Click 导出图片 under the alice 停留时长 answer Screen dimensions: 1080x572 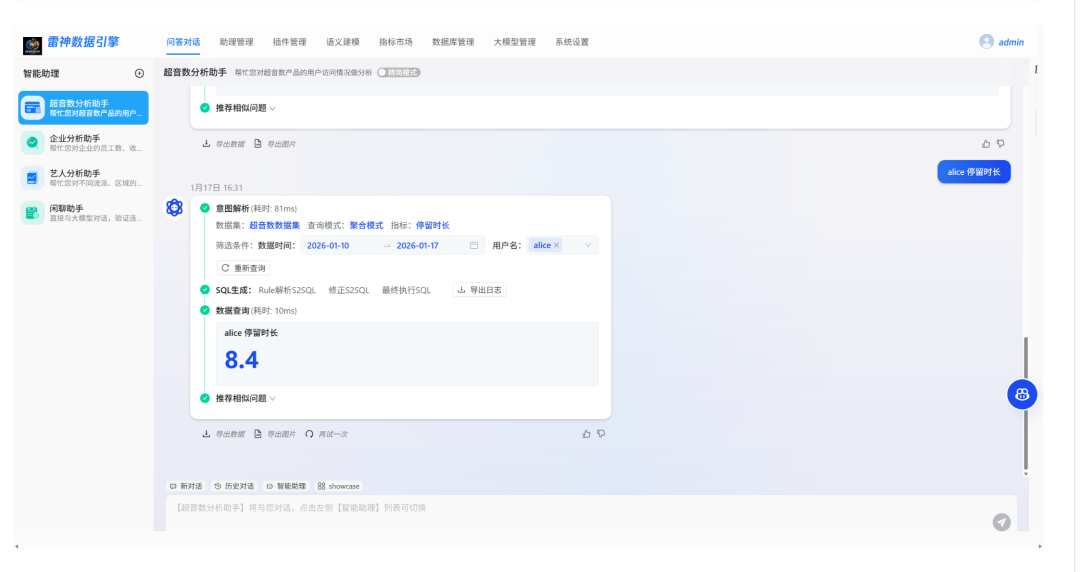(275, 434)
